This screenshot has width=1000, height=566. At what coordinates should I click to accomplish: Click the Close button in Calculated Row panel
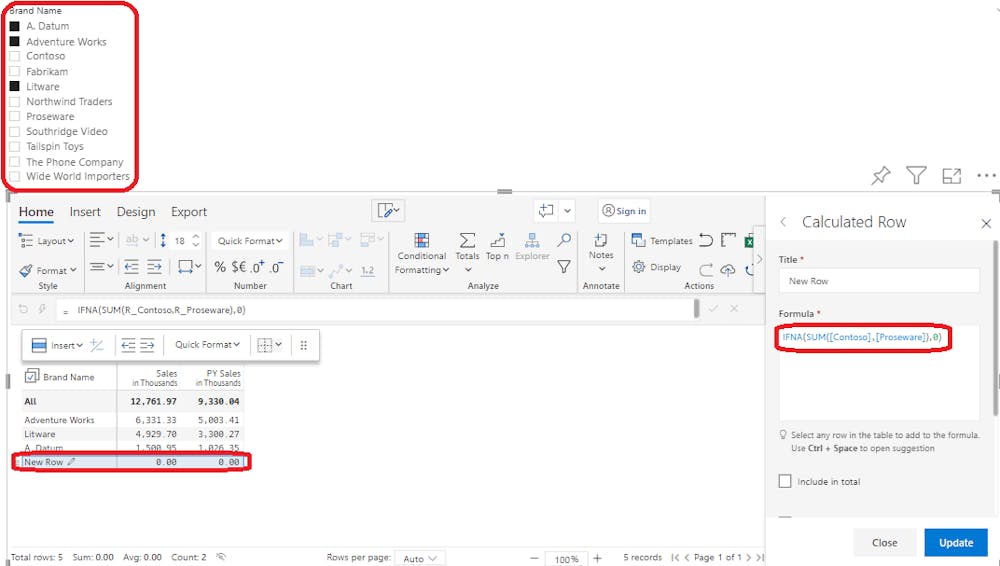coord(885,542)
